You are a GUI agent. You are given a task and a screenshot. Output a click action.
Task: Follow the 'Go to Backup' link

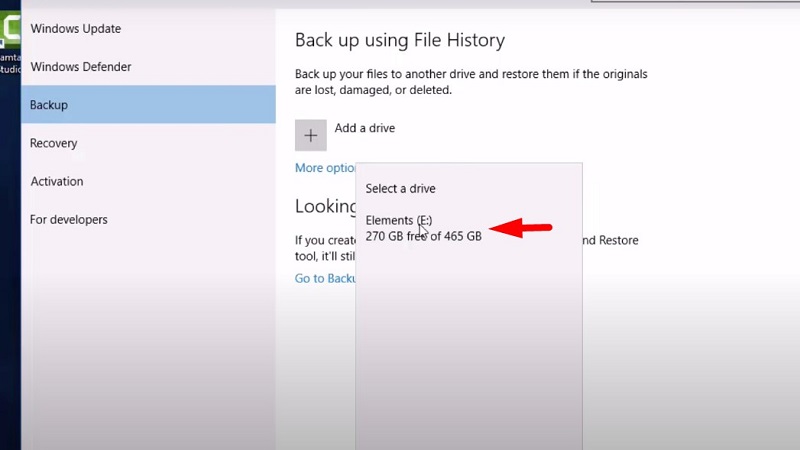point(325,278)
